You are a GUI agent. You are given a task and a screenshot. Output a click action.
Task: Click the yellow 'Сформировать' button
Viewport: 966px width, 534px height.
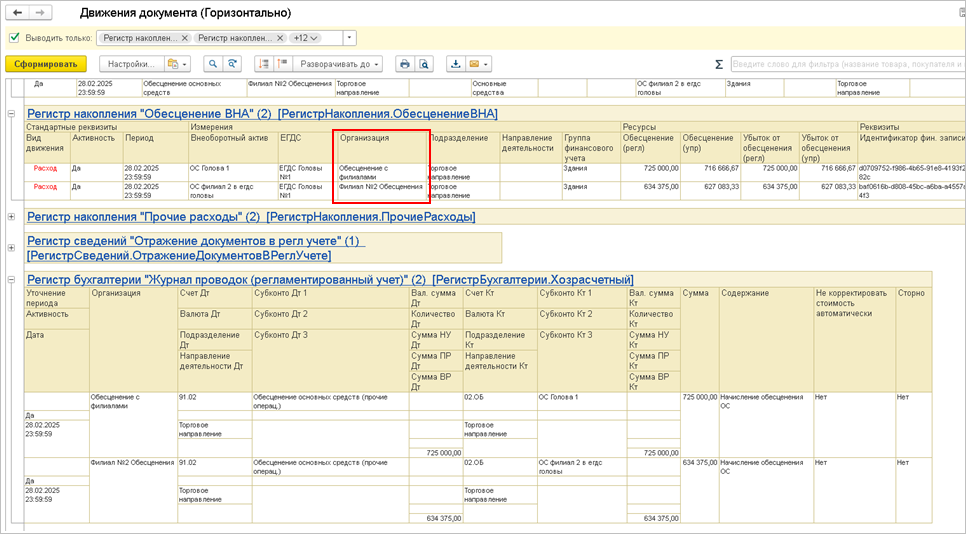tap(45, 64)
